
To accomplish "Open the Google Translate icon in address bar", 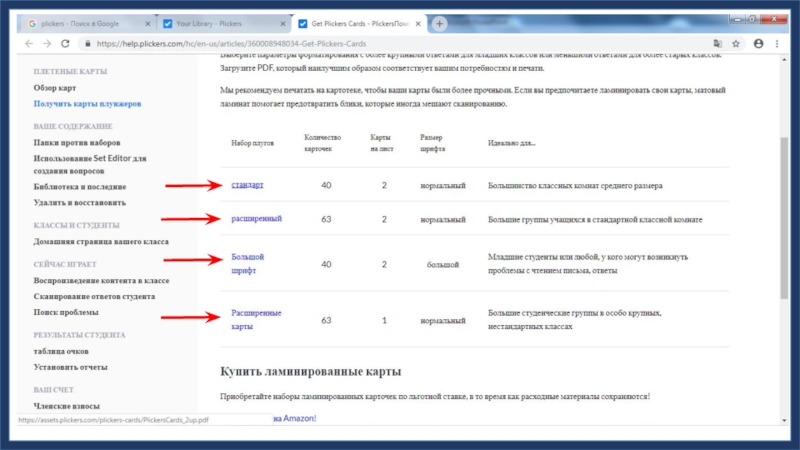I will click(717, 44).
